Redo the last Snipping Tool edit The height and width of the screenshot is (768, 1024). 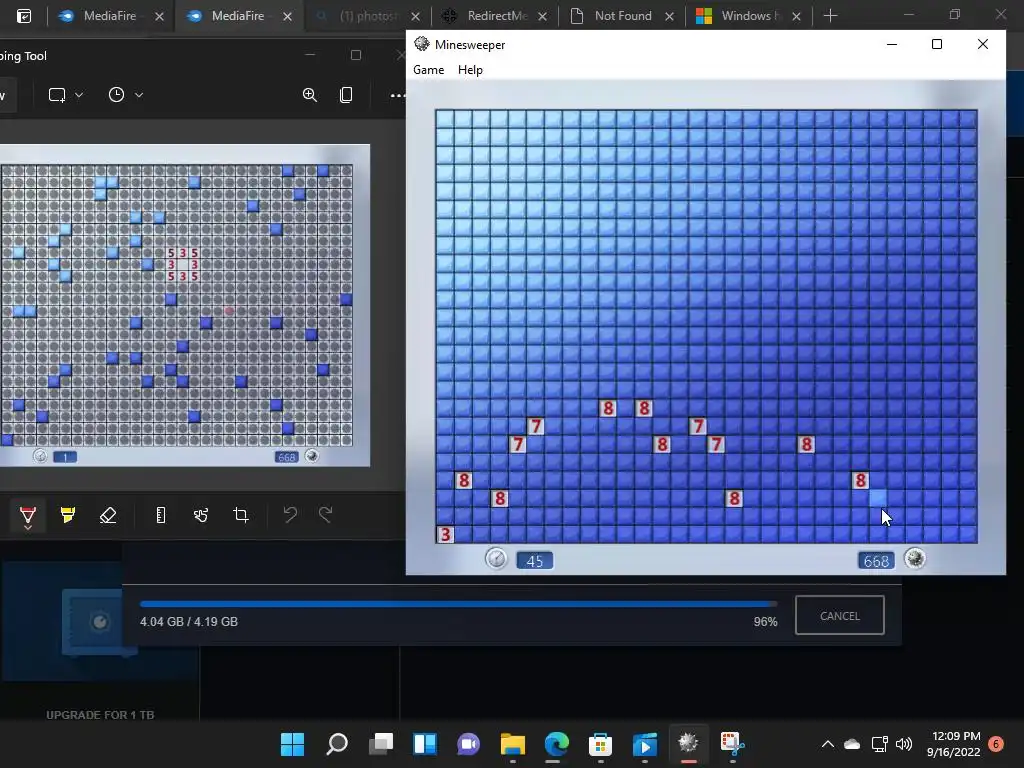pos(325,515)
